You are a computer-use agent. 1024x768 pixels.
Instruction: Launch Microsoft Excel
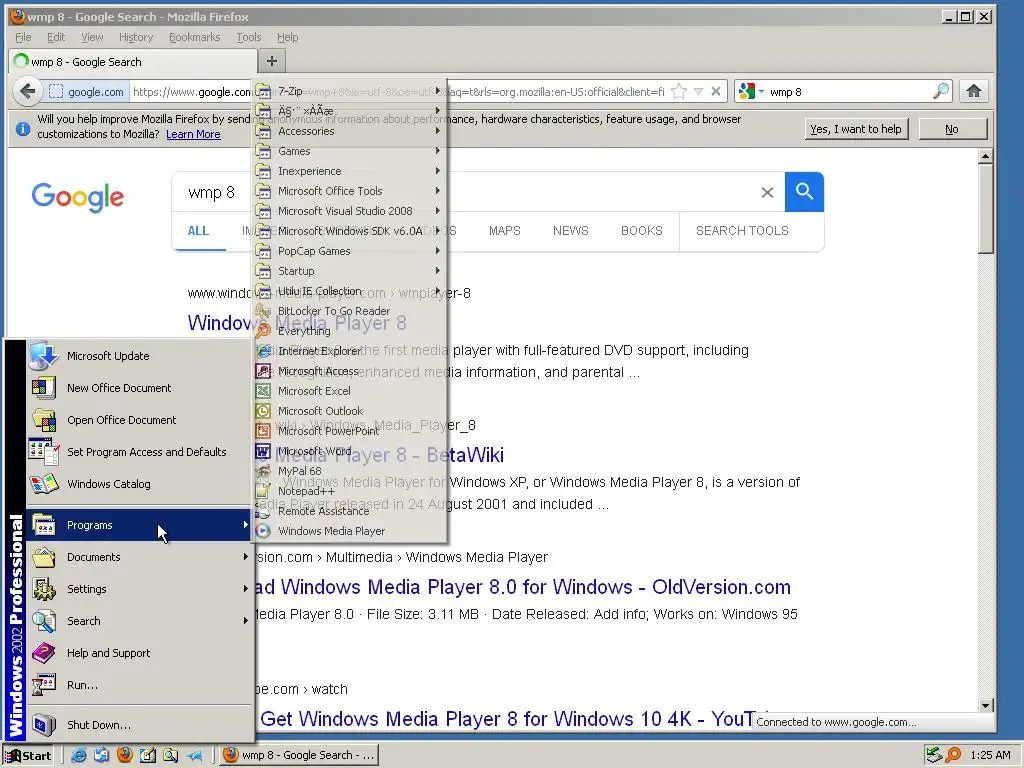[x=349, y=391]
